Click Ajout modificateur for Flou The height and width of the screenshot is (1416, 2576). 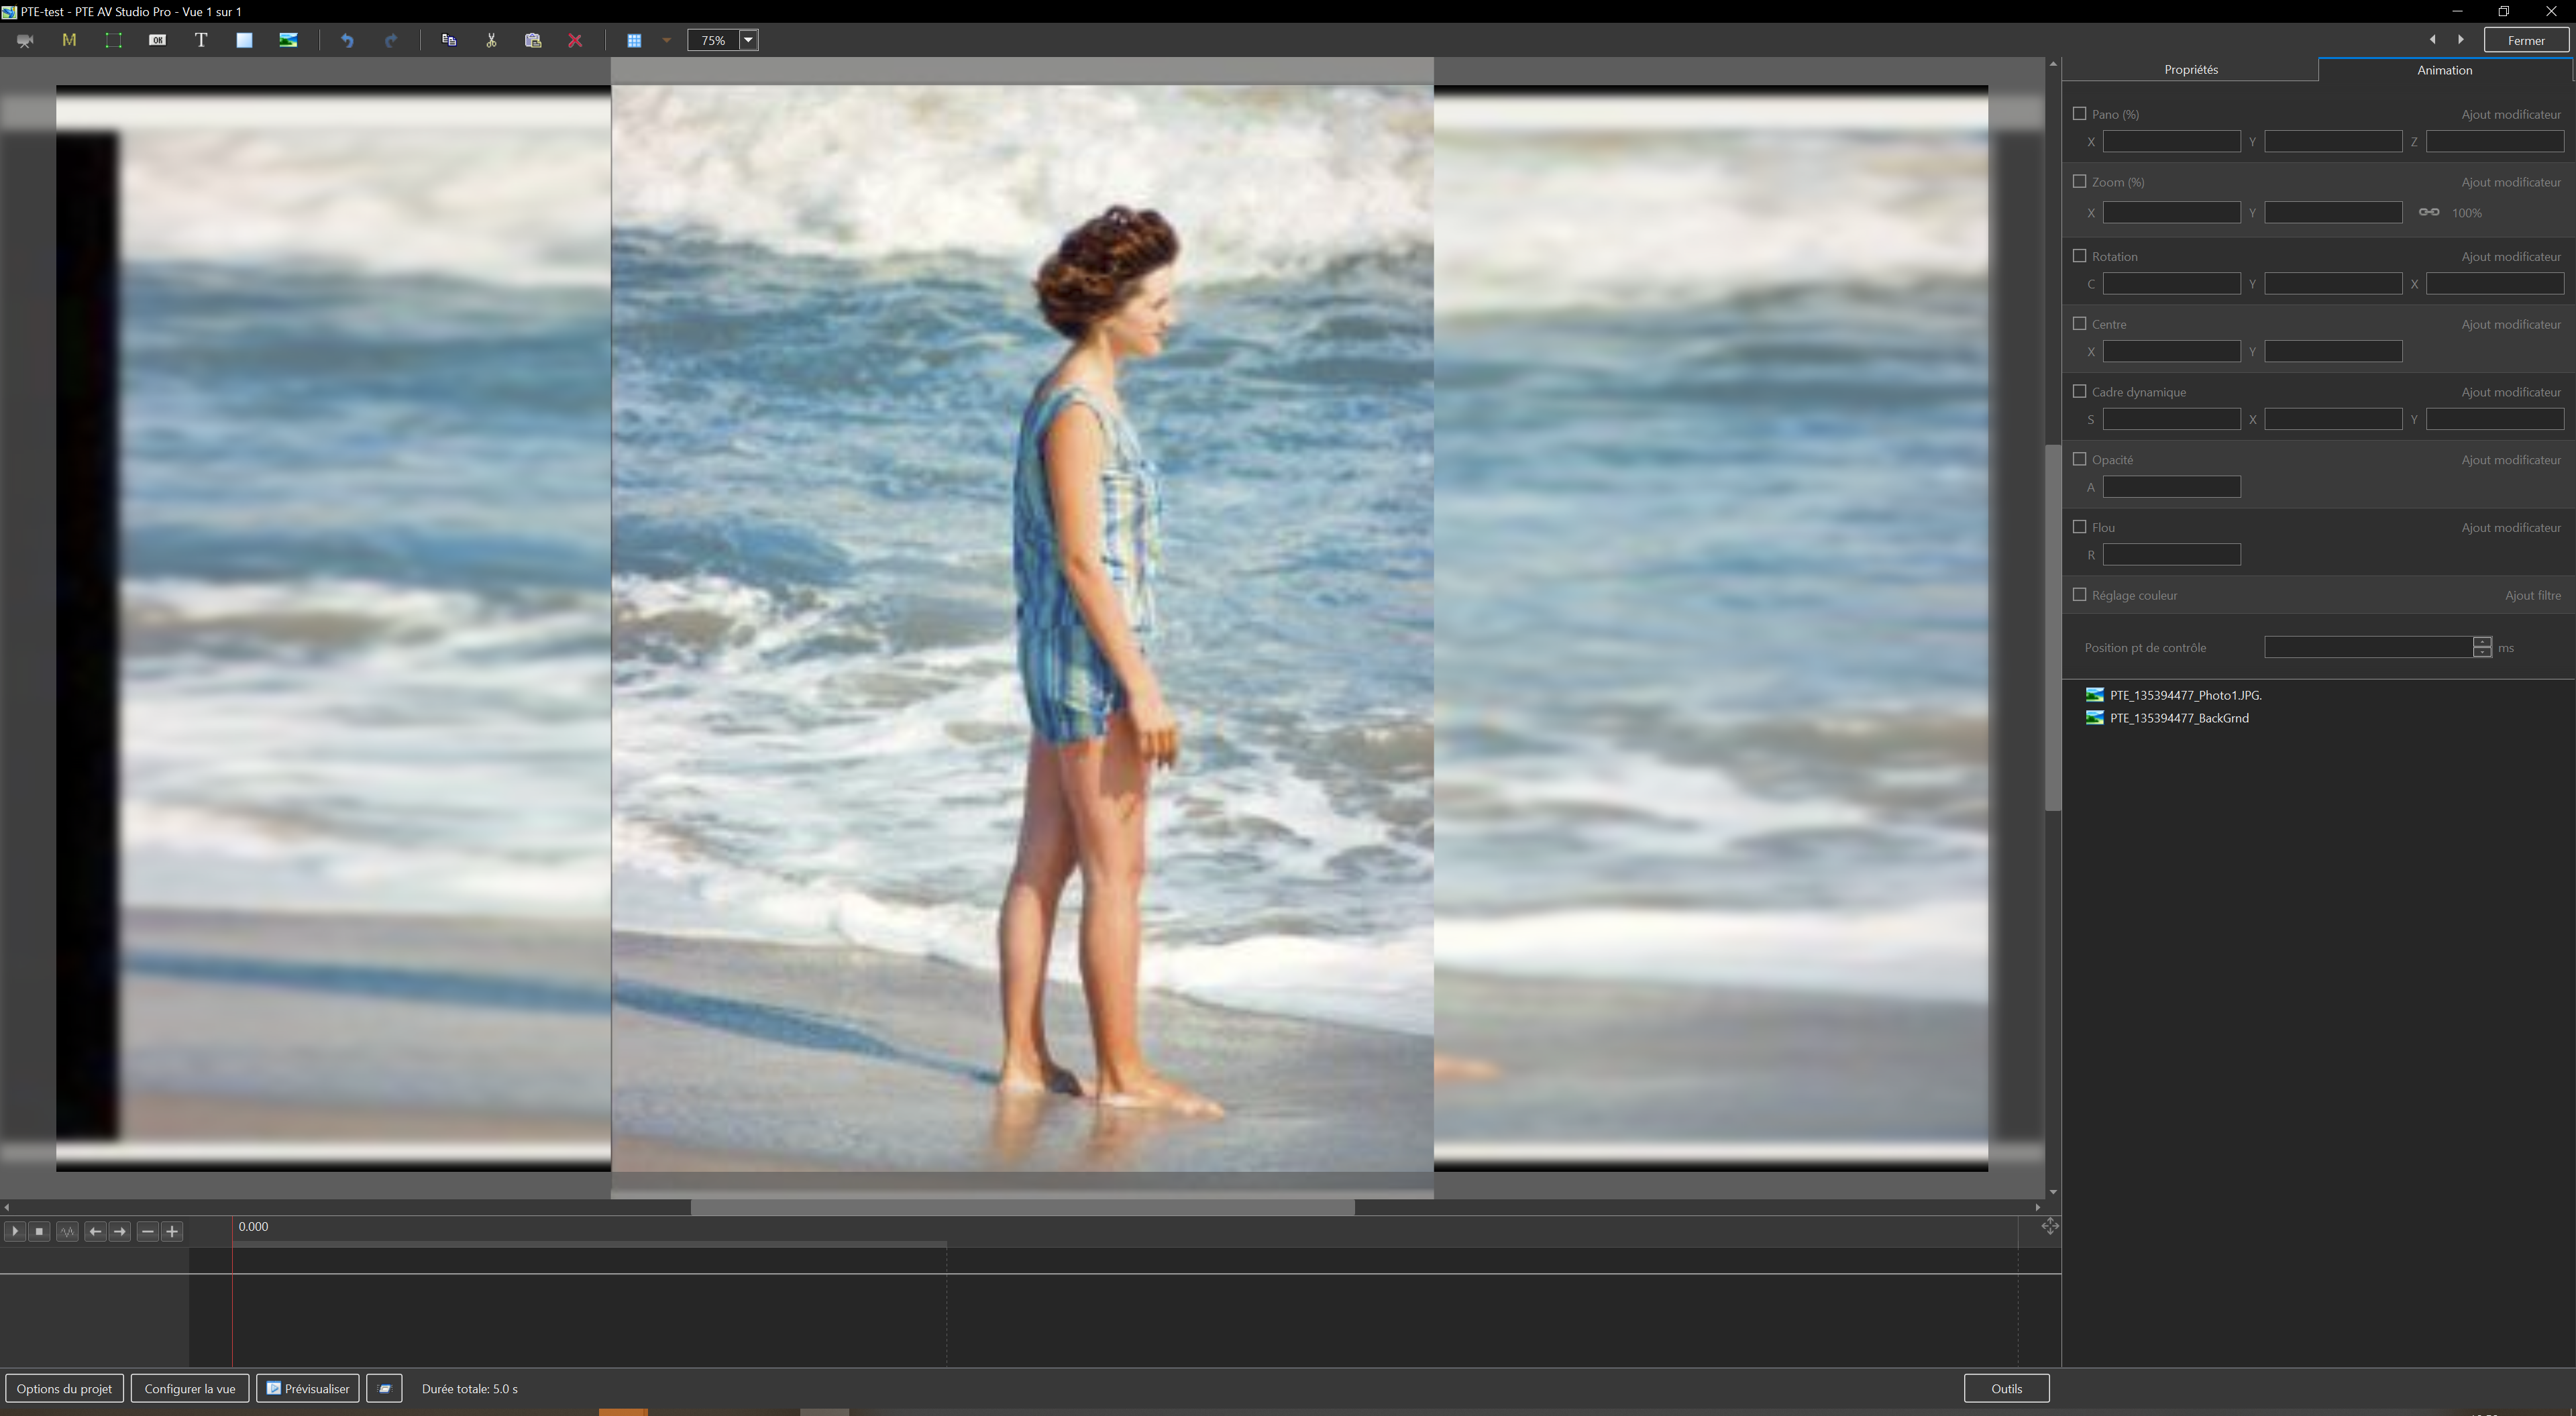2511,528
